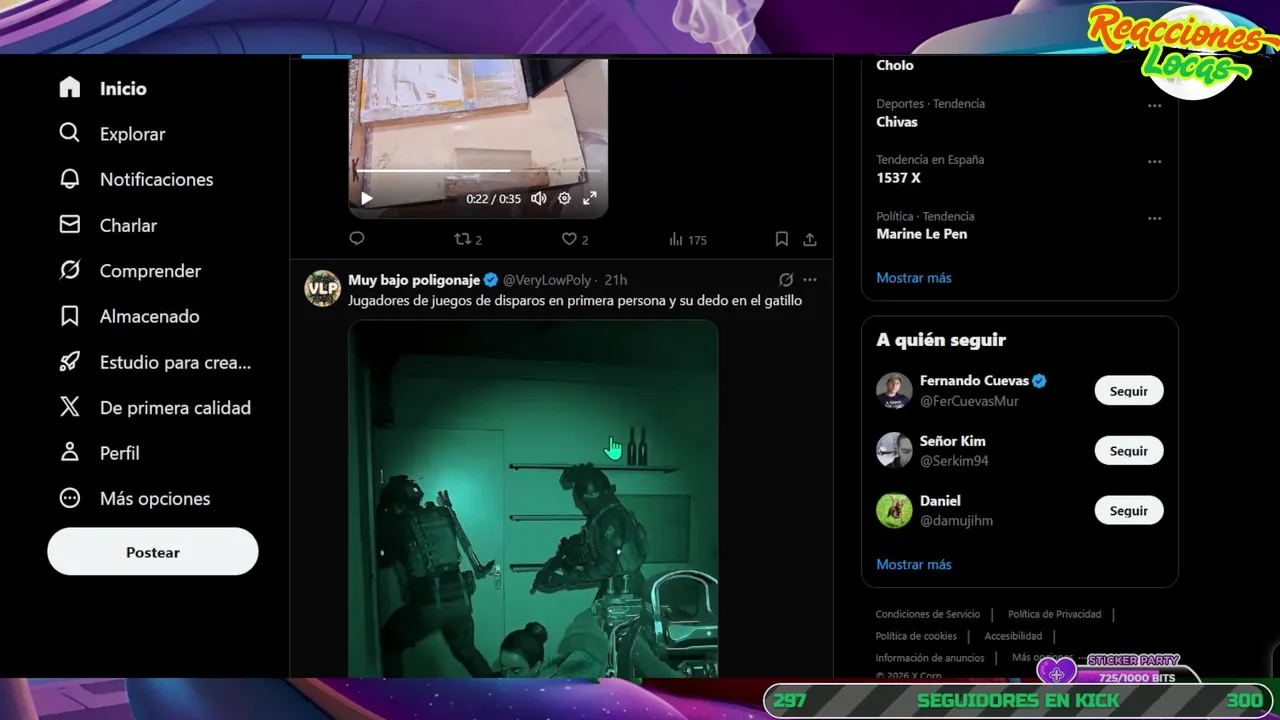Click the Inicio home icon
The width and height of the screenshot is (1280, 720).
69,88
